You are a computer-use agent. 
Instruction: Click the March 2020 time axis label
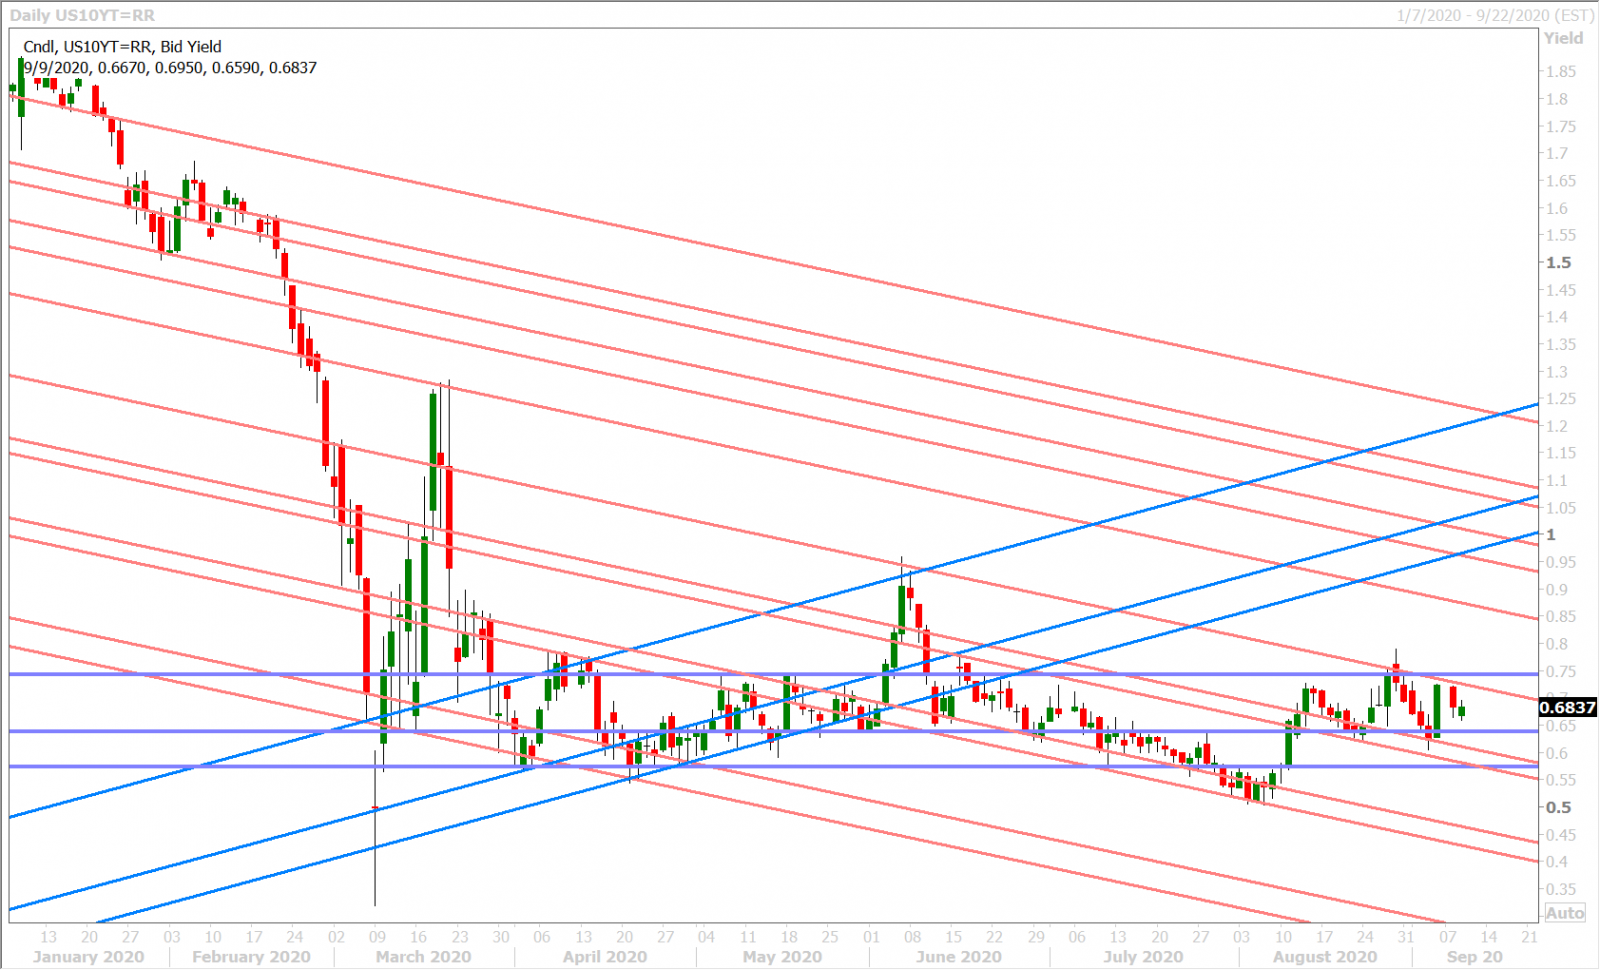(423, 956)
